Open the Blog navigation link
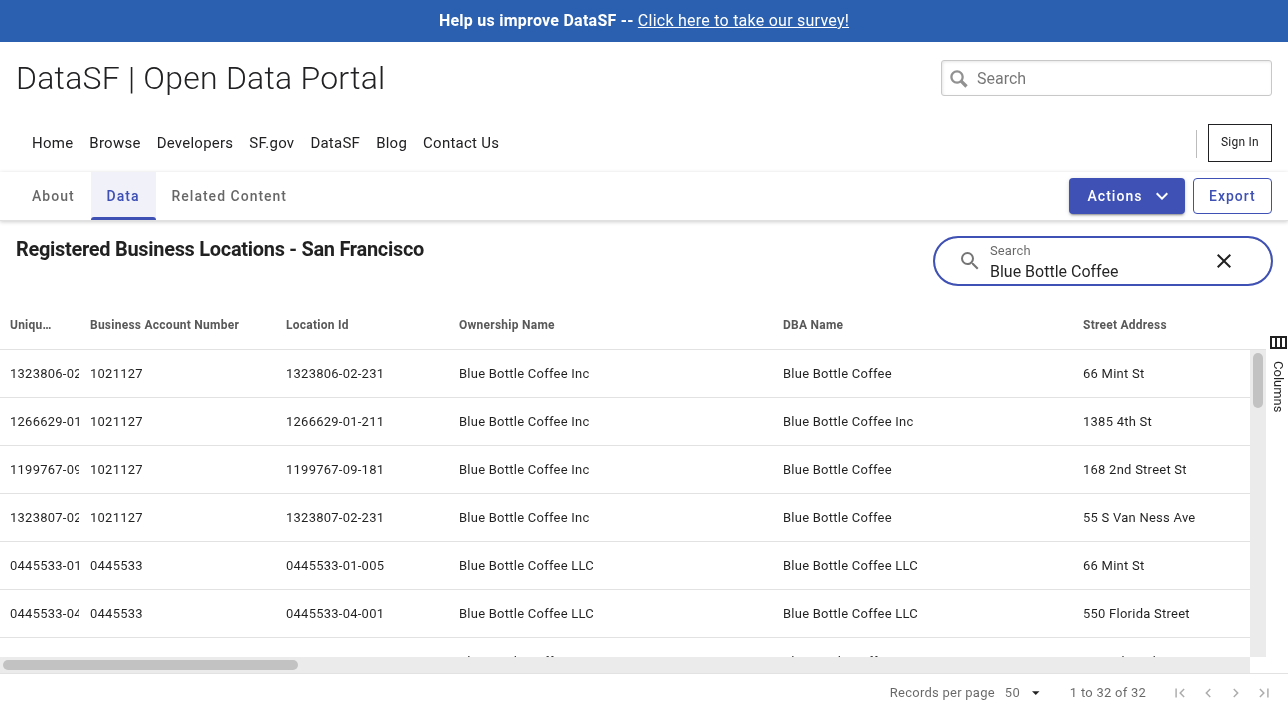The height and width of the screenshot is (711, 1288). (x=391, y=143)
